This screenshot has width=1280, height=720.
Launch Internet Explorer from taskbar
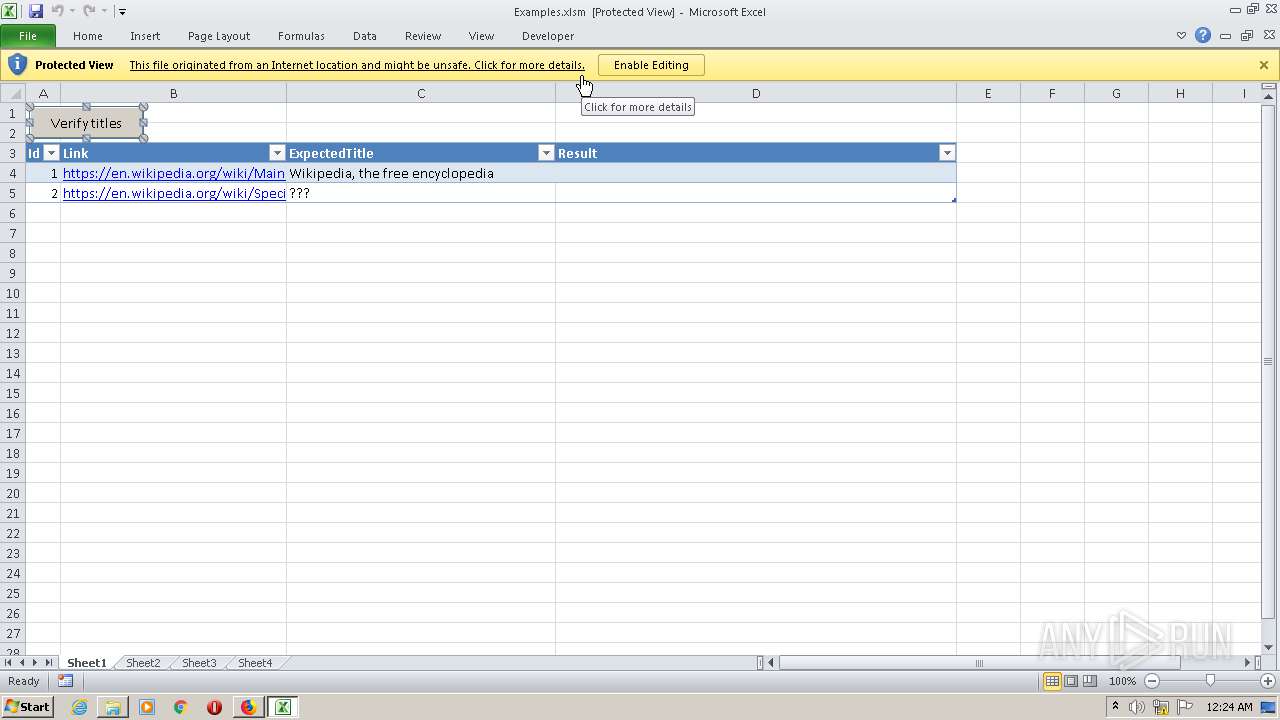click(x=79, y=707)
